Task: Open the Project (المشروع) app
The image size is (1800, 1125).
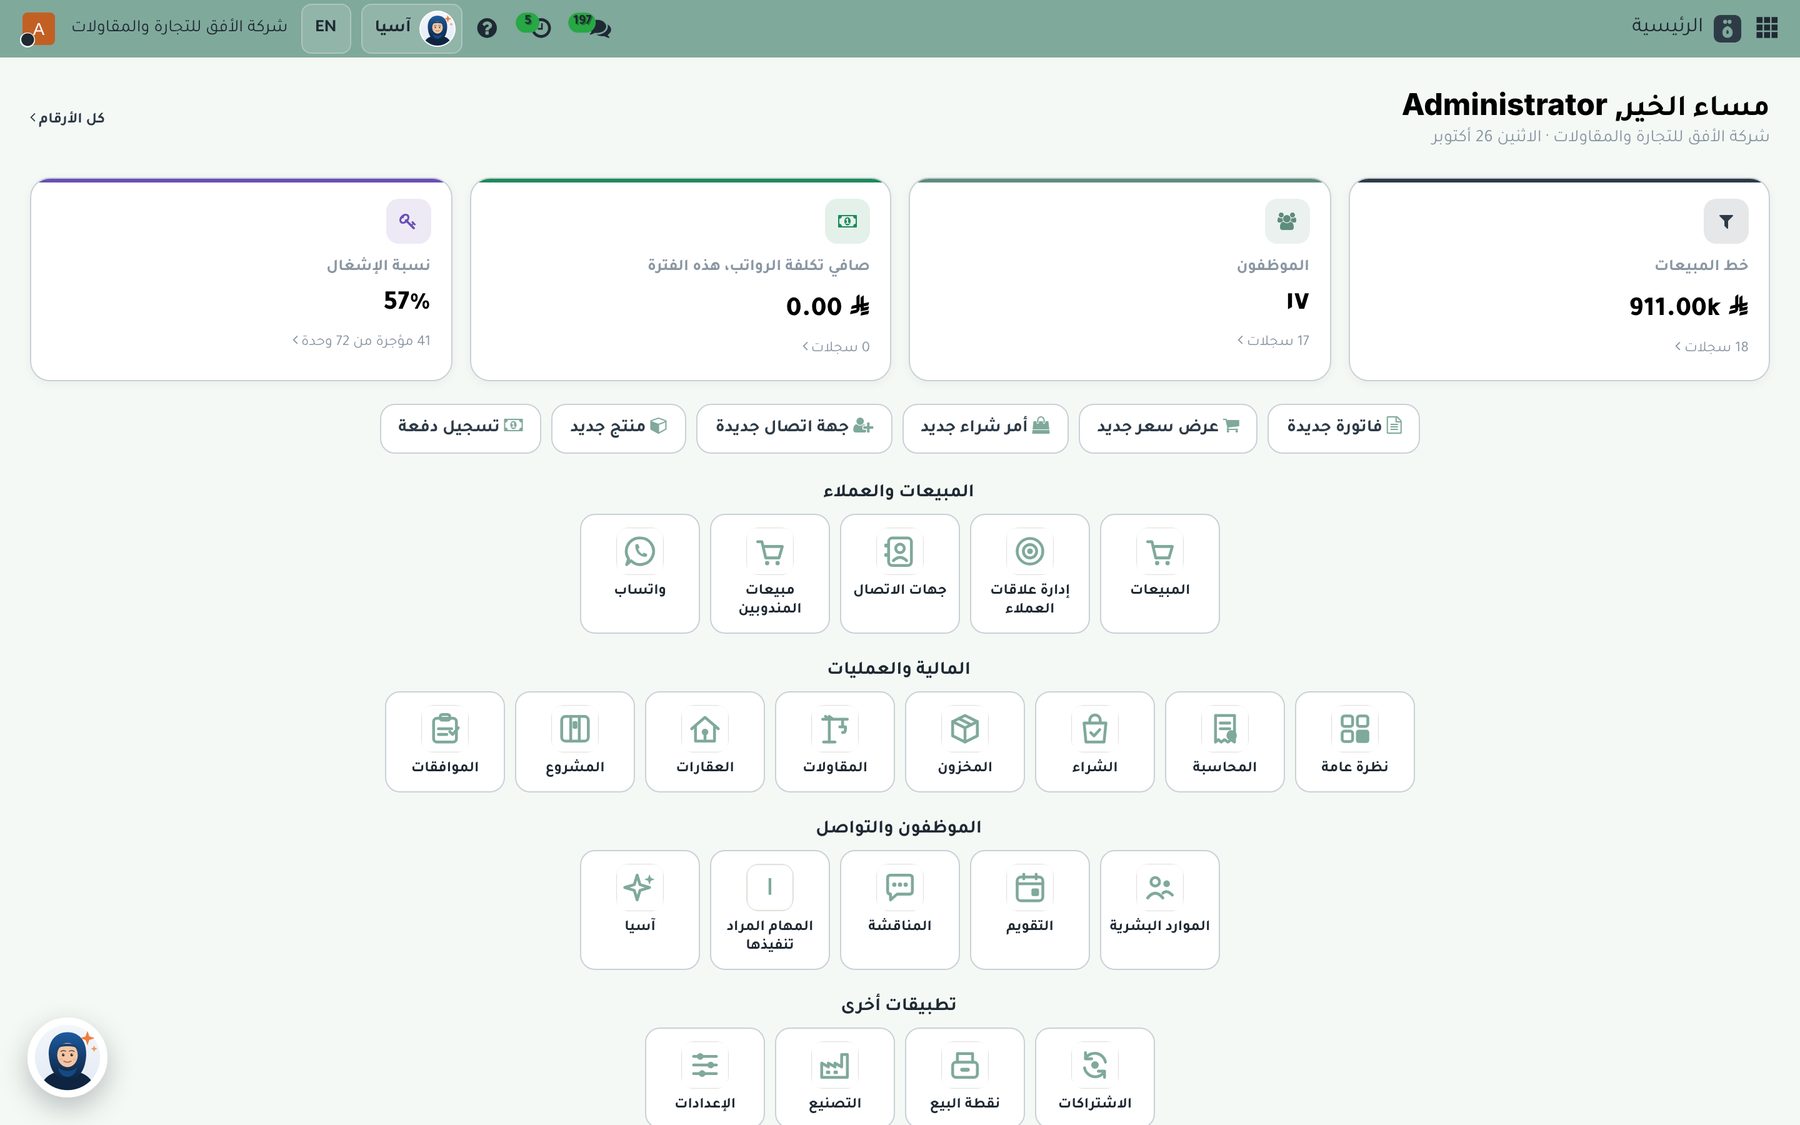Action: click(x=575, y=742)
